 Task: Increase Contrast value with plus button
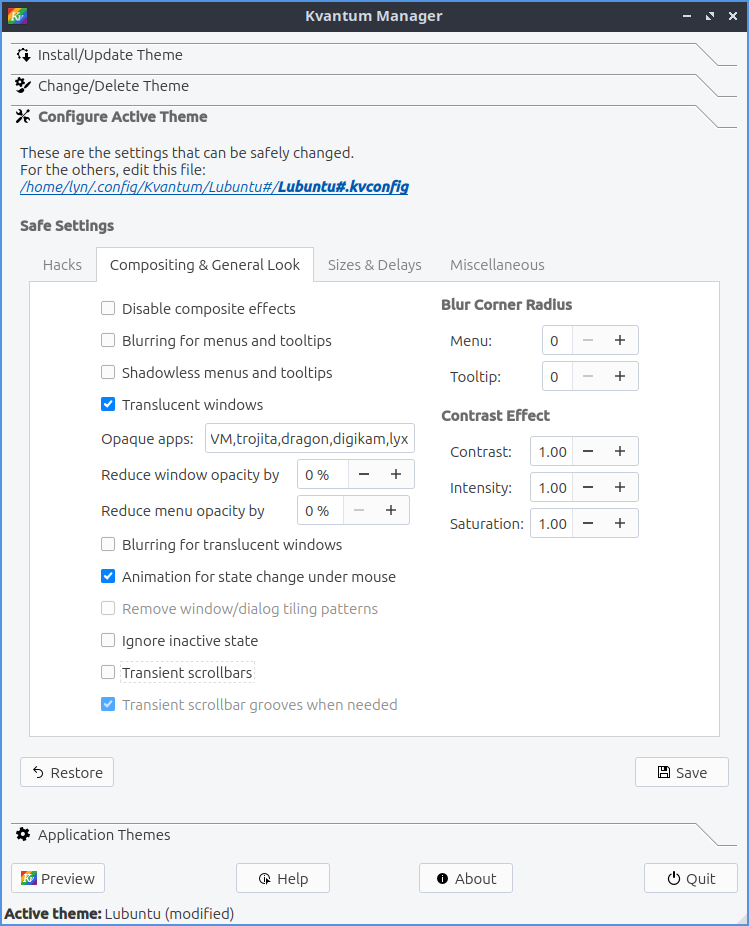pos(620,451)
